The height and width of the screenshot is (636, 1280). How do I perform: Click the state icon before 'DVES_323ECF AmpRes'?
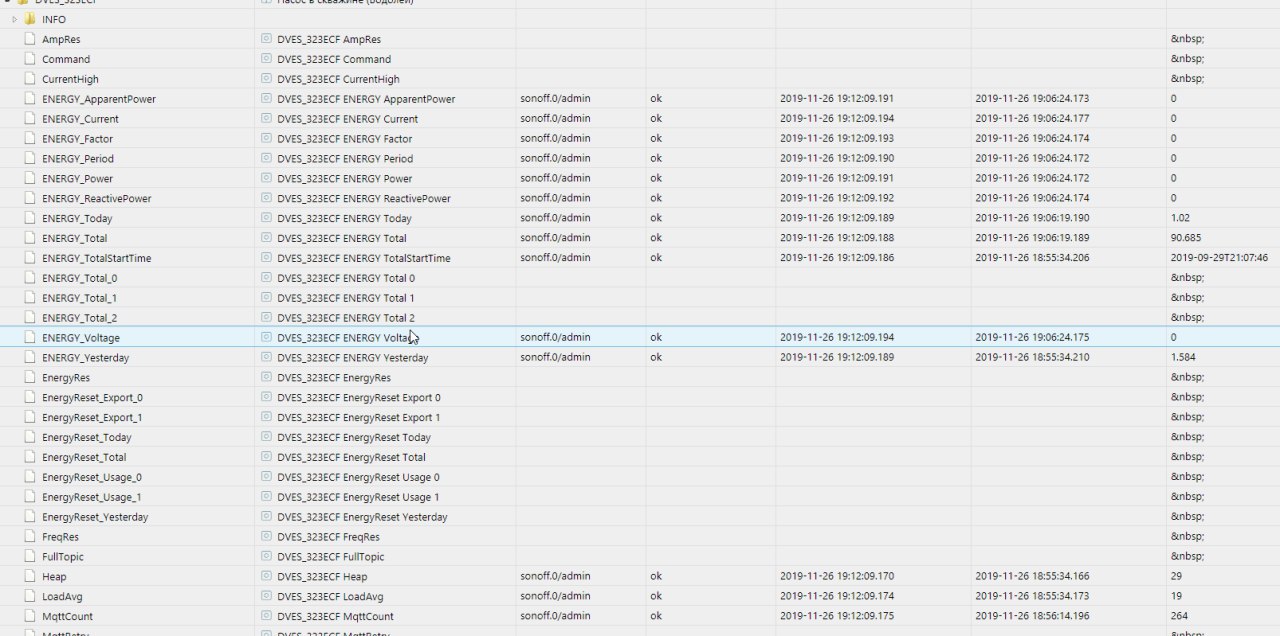[266, 39]
